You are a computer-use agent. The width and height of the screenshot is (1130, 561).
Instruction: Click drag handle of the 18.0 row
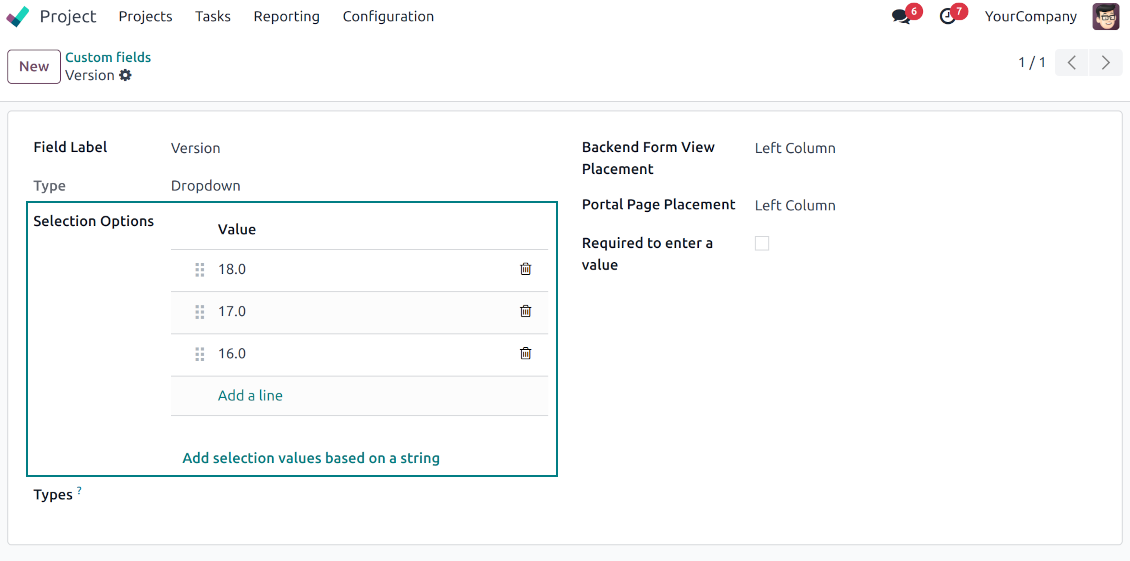199,270
